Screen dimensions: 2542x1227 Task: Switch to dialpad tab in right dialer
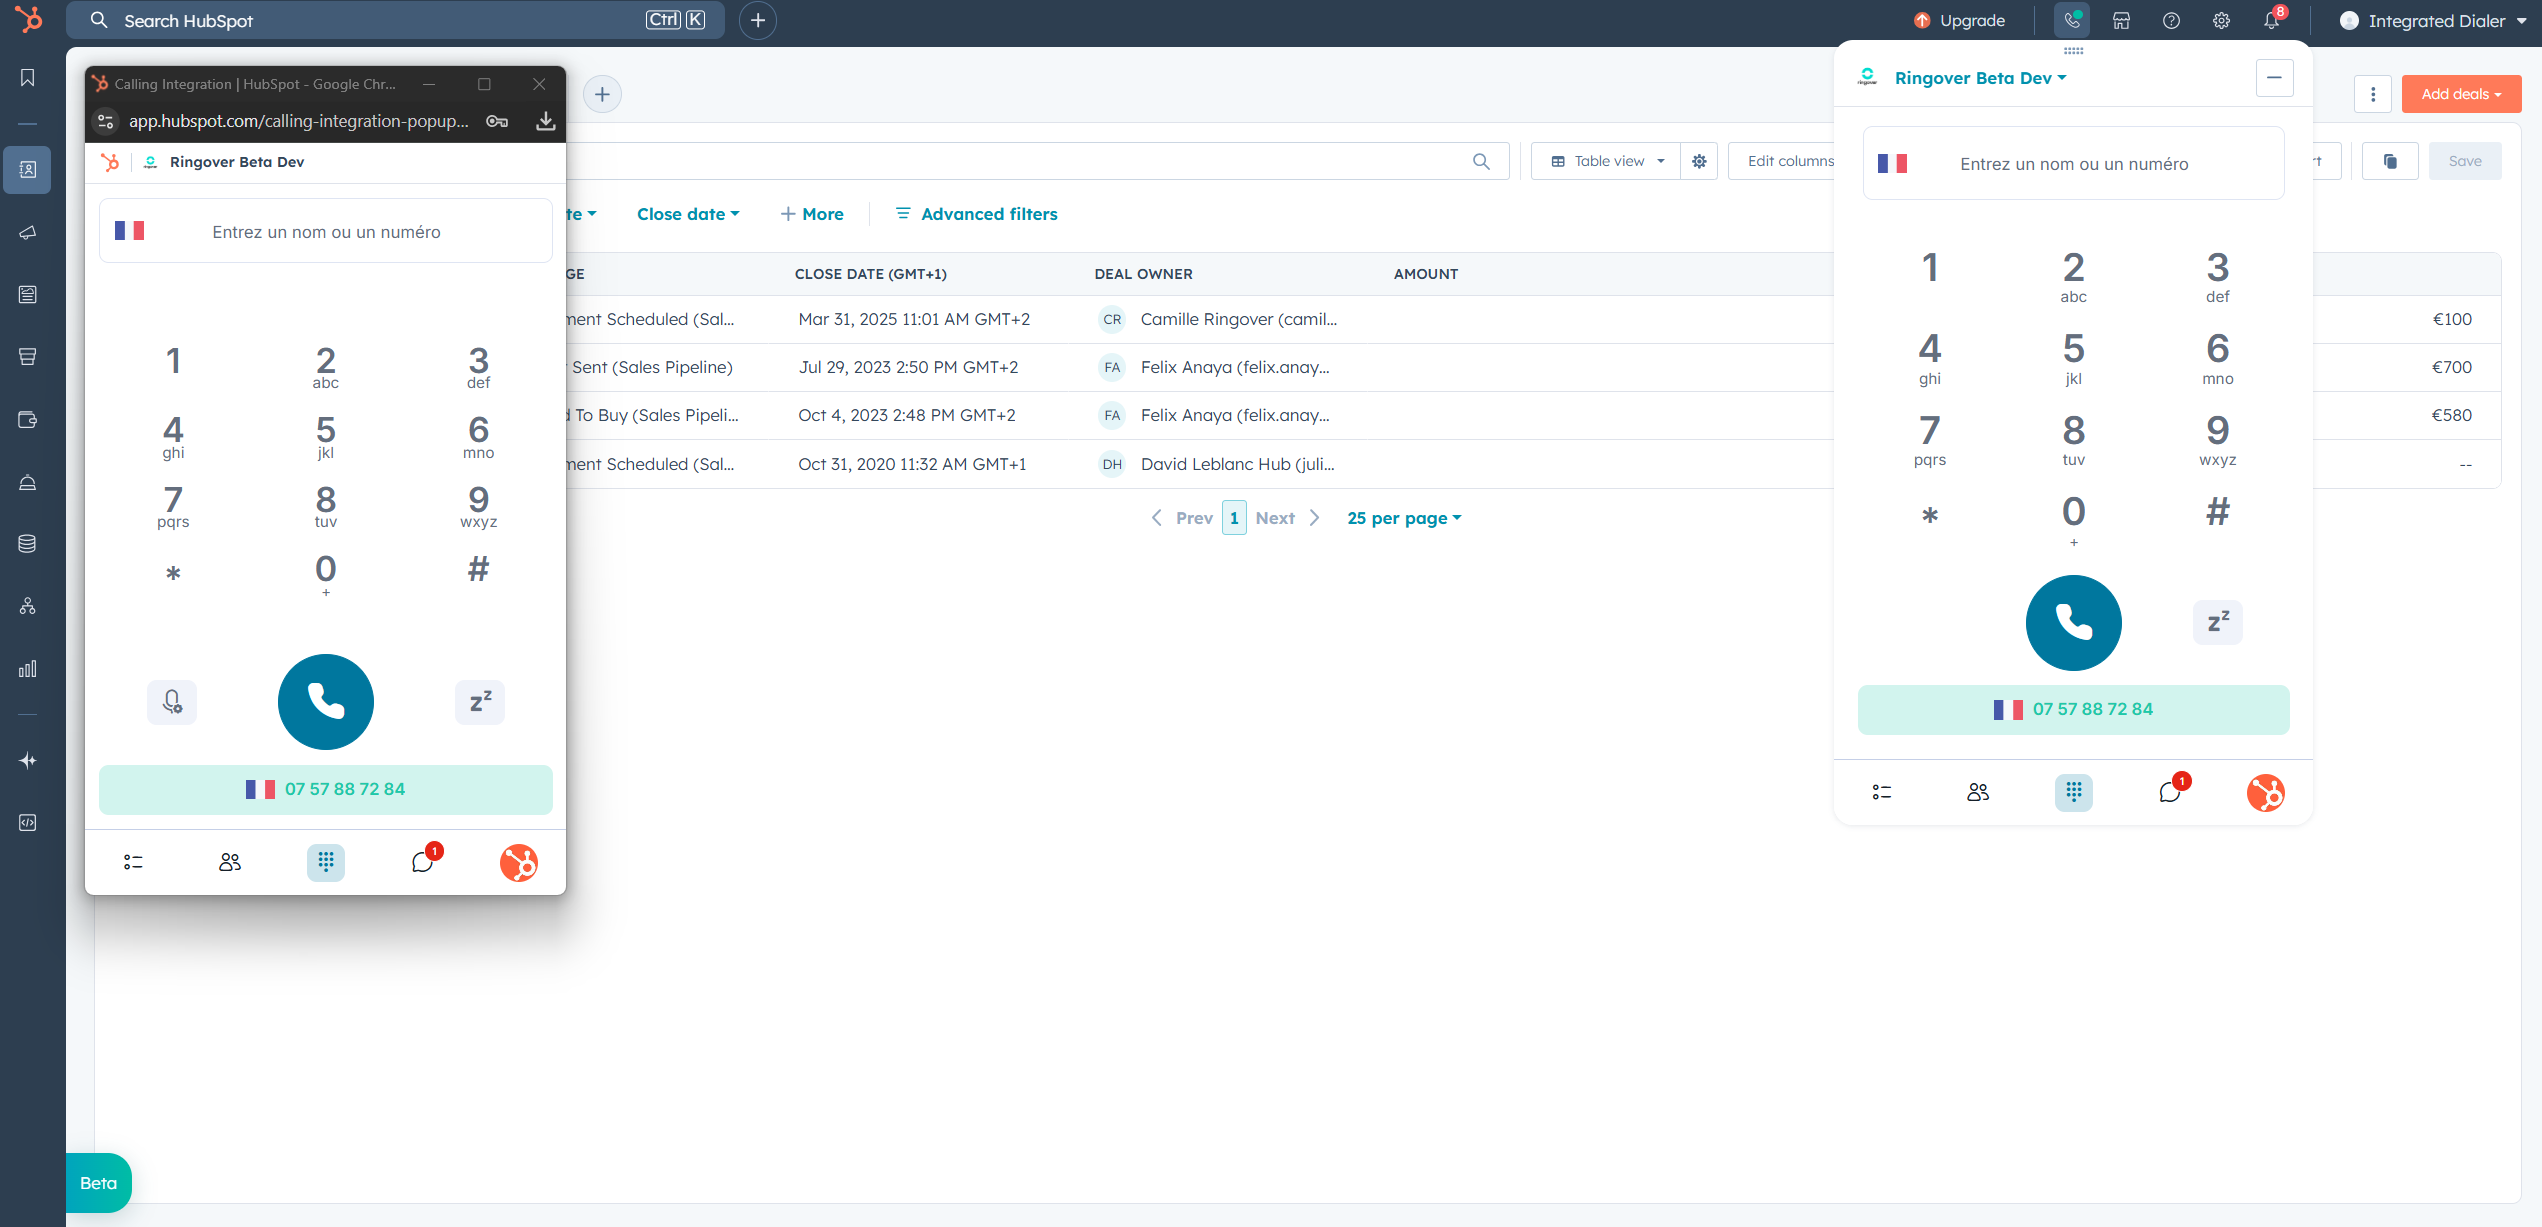pos(2073,792)
